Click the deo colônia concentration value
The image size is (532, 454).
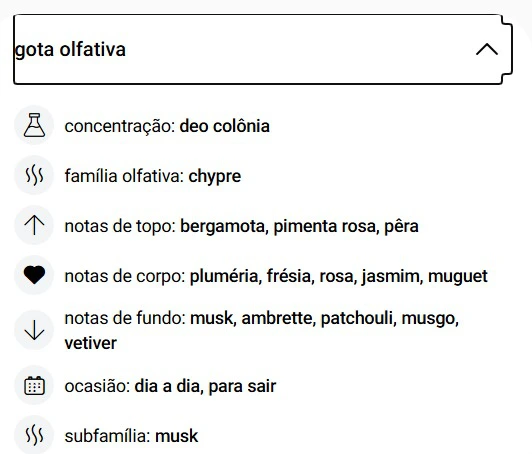(x=225, y=127)
